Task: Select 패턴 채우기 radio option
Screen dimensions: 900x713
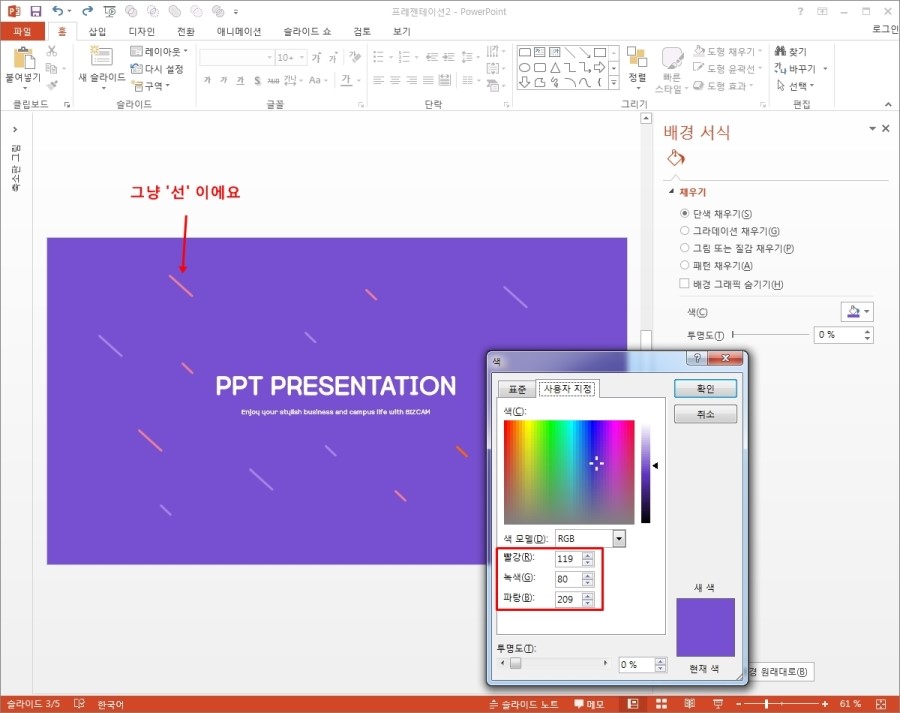Action: pos(684,266)
